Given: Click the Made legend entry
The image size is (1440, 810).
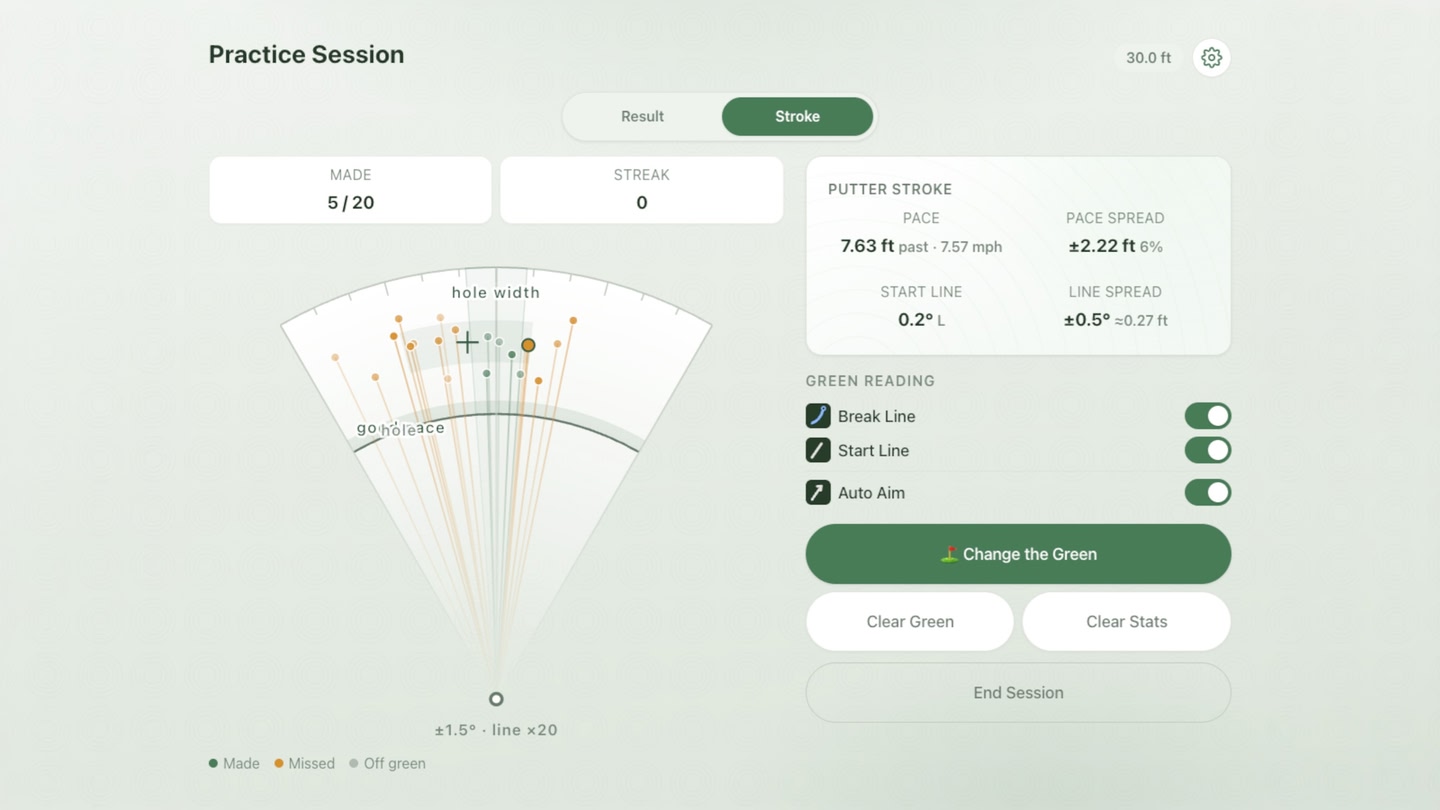Looking at the screenshot, I should pos(234,763).
